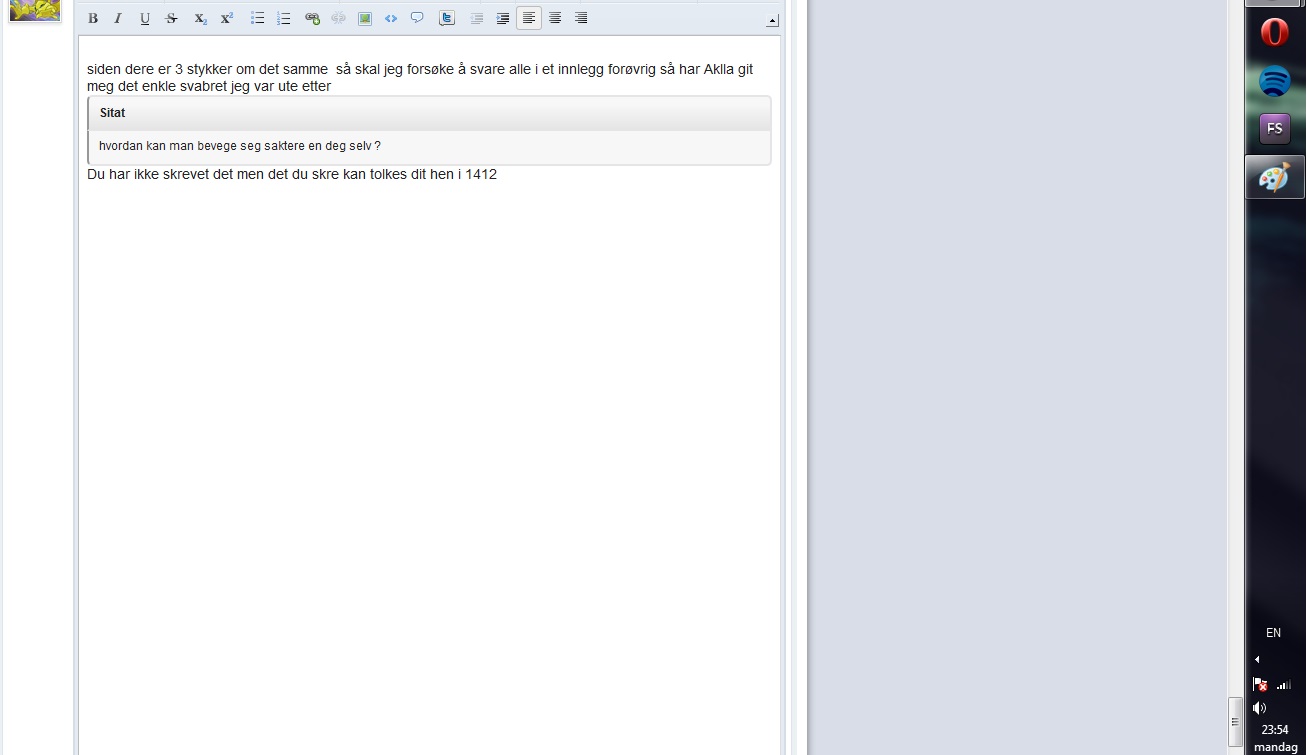Apply subscript formatting
Image resolution: width=1307 pixels, height=755 pixels.
point(200,19)
